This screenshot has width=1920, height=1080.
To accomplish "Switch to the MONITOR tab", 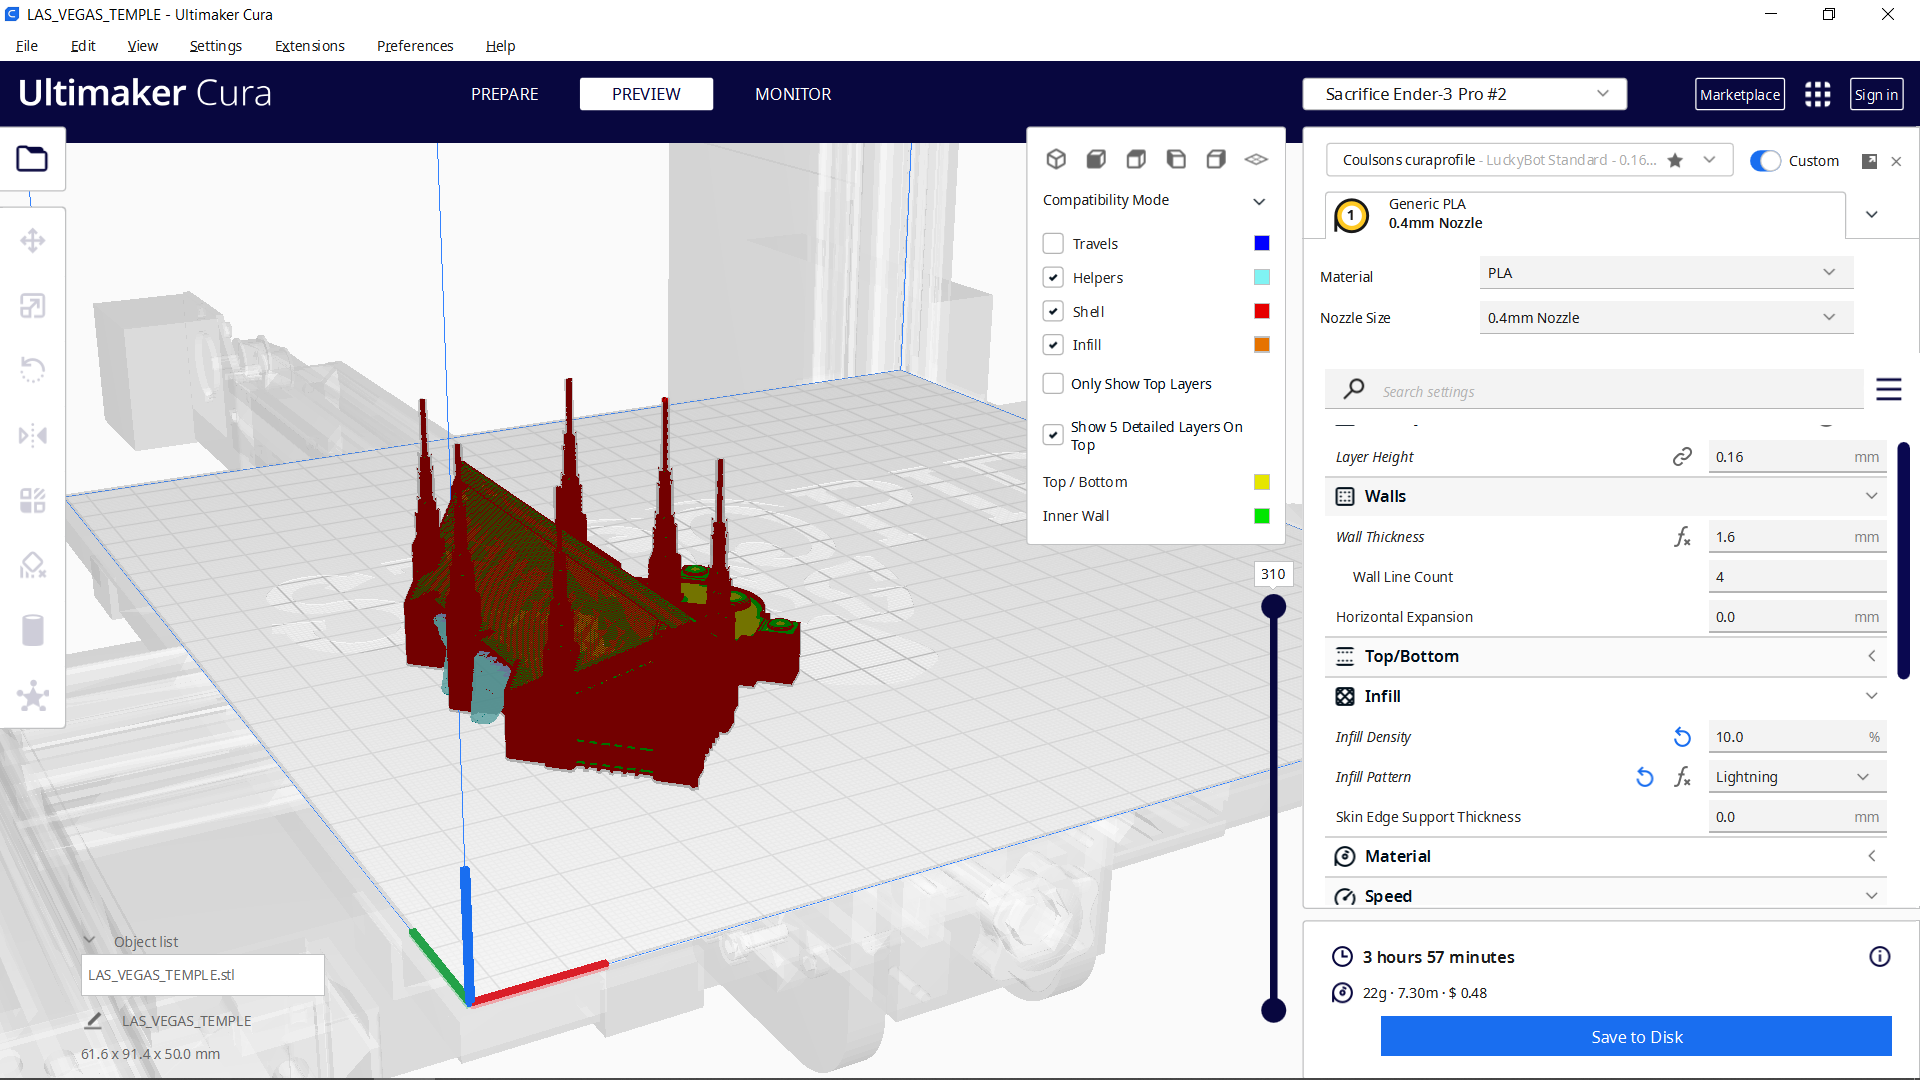I will click(x=793, y=94).
